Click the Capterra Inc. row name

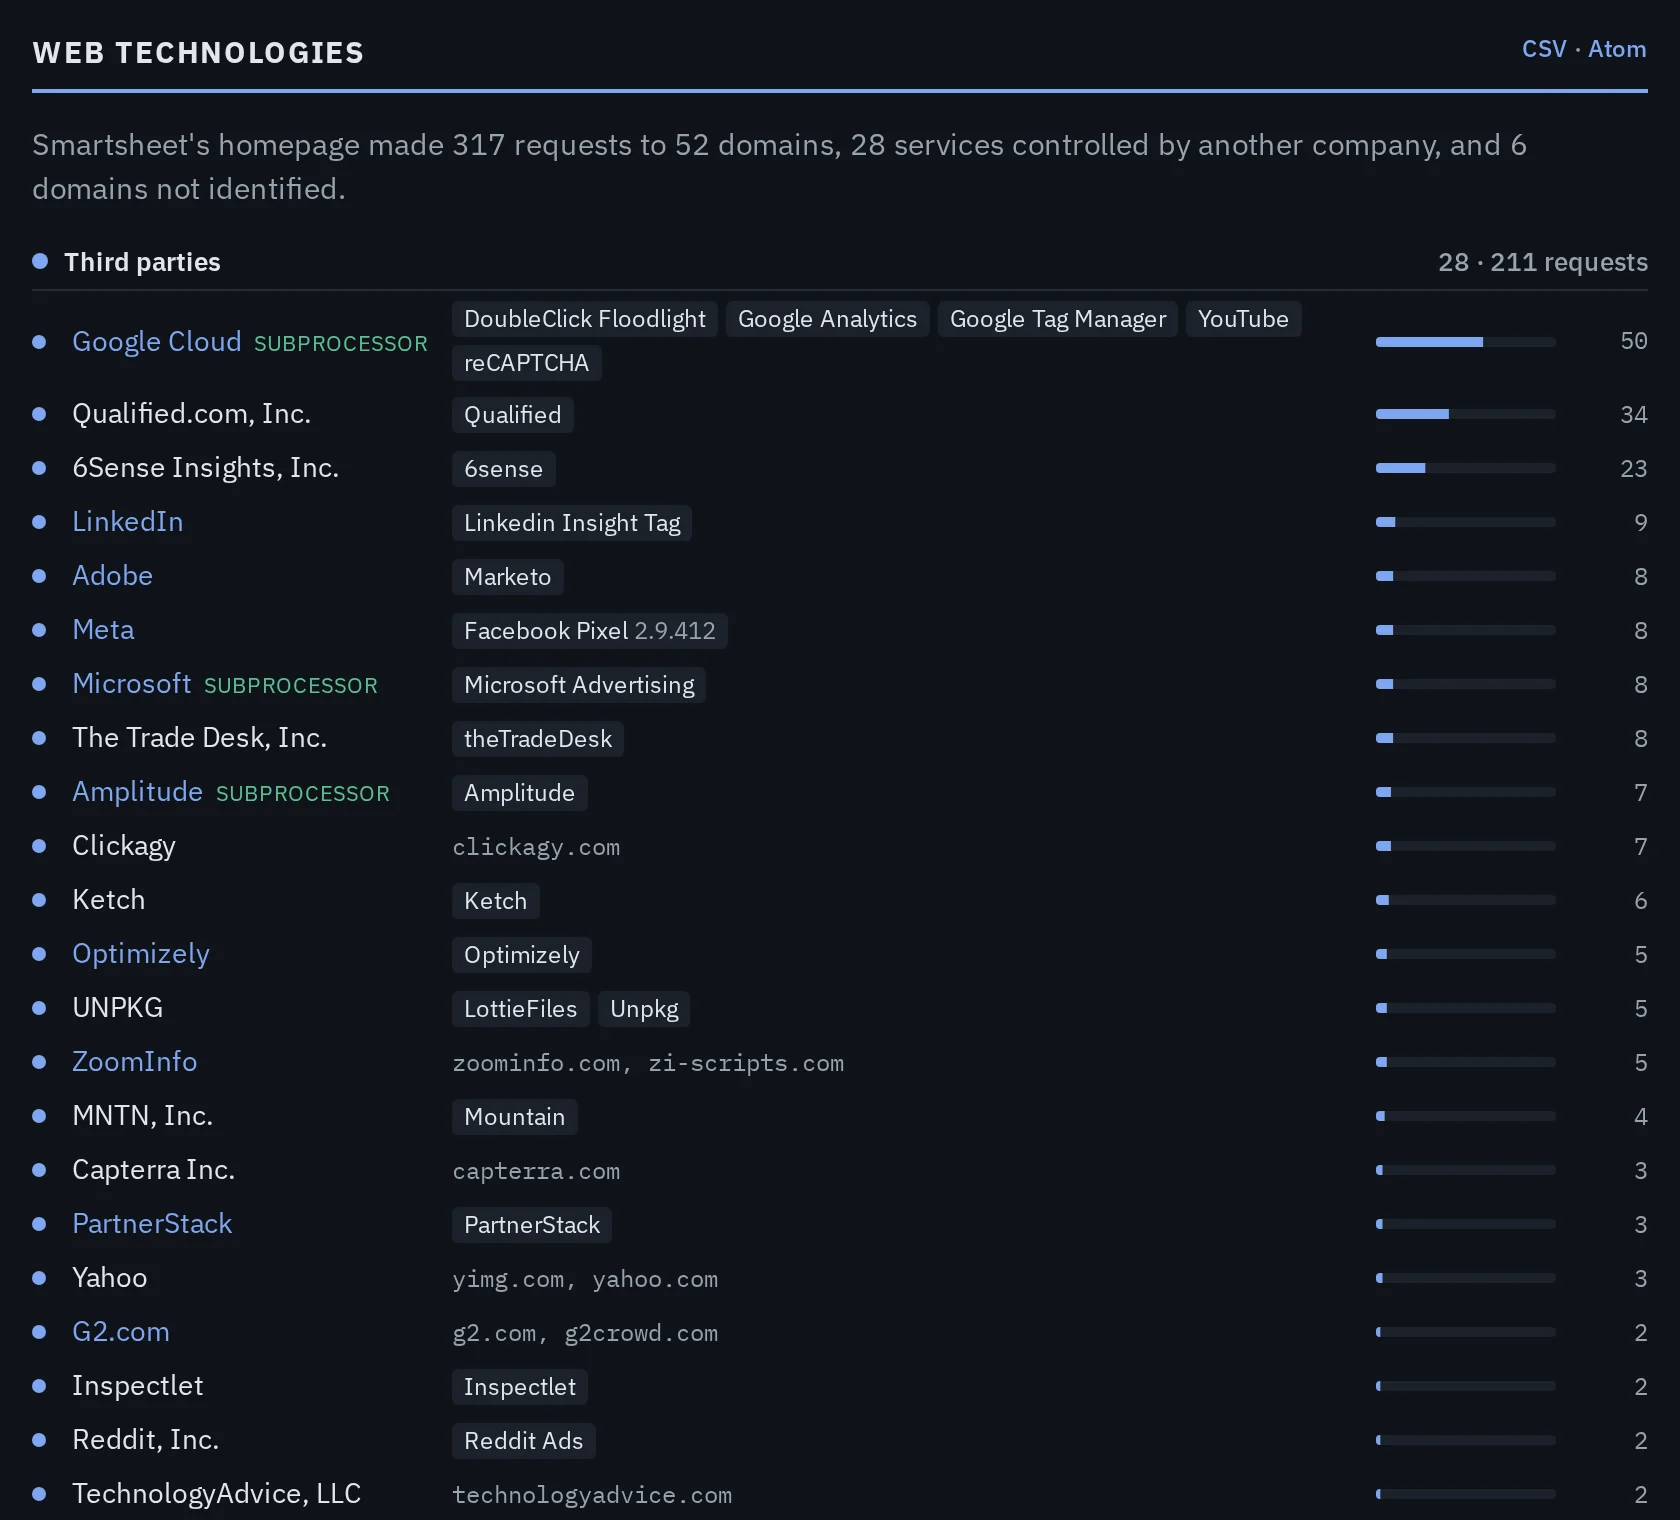click(x=154, y=1170)
